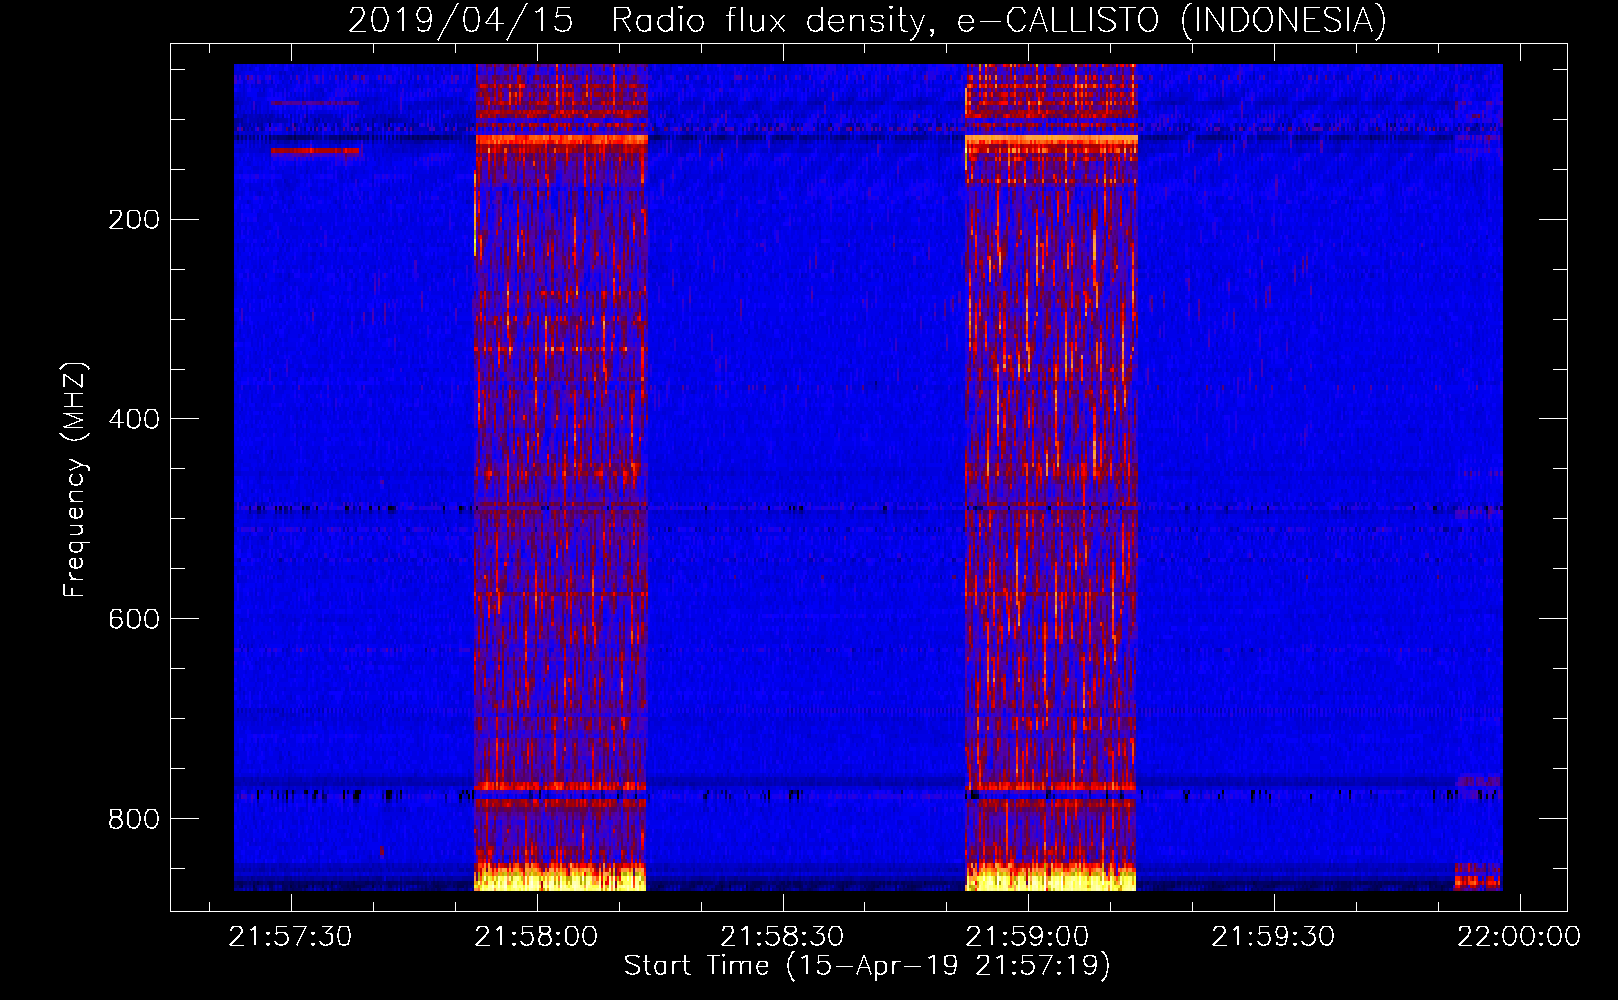Click the '21:57:30' time tick label
The width and height of the screenshot is (1618, 1000).
pyautogui.click(x=290, y=936)
